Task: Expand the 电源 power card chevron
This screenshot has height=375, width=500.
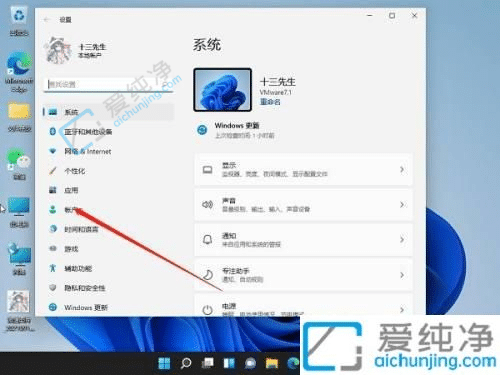Action: (x=402, y=309)
